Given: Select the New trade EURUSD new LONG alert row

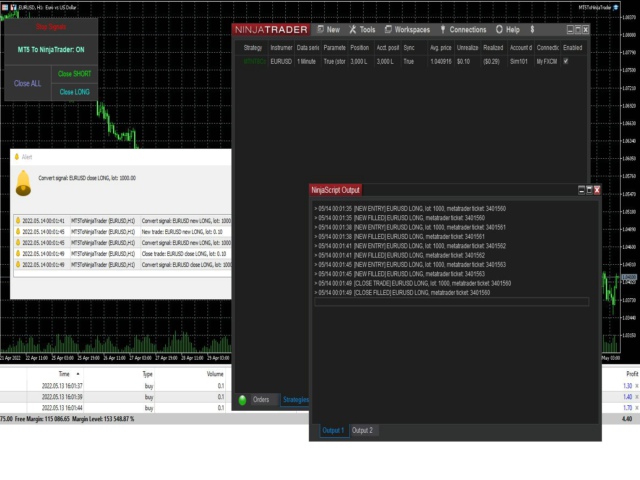Looking at the screenshot, I should click(x=122, y=232).
